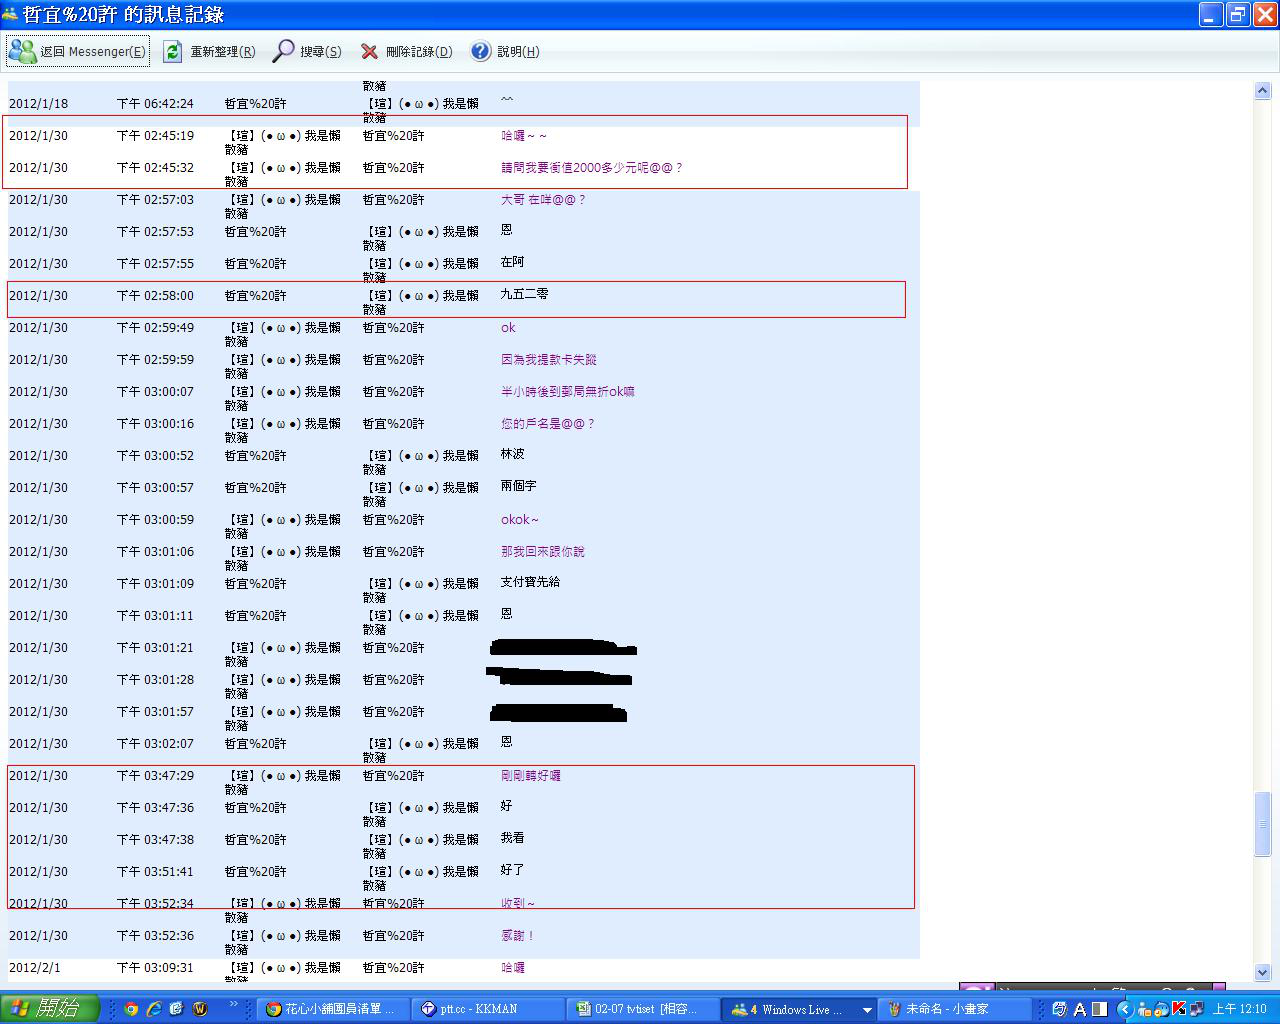
Task: Launch Internet Explorer from the quick launch bar
Action: 154,1009
